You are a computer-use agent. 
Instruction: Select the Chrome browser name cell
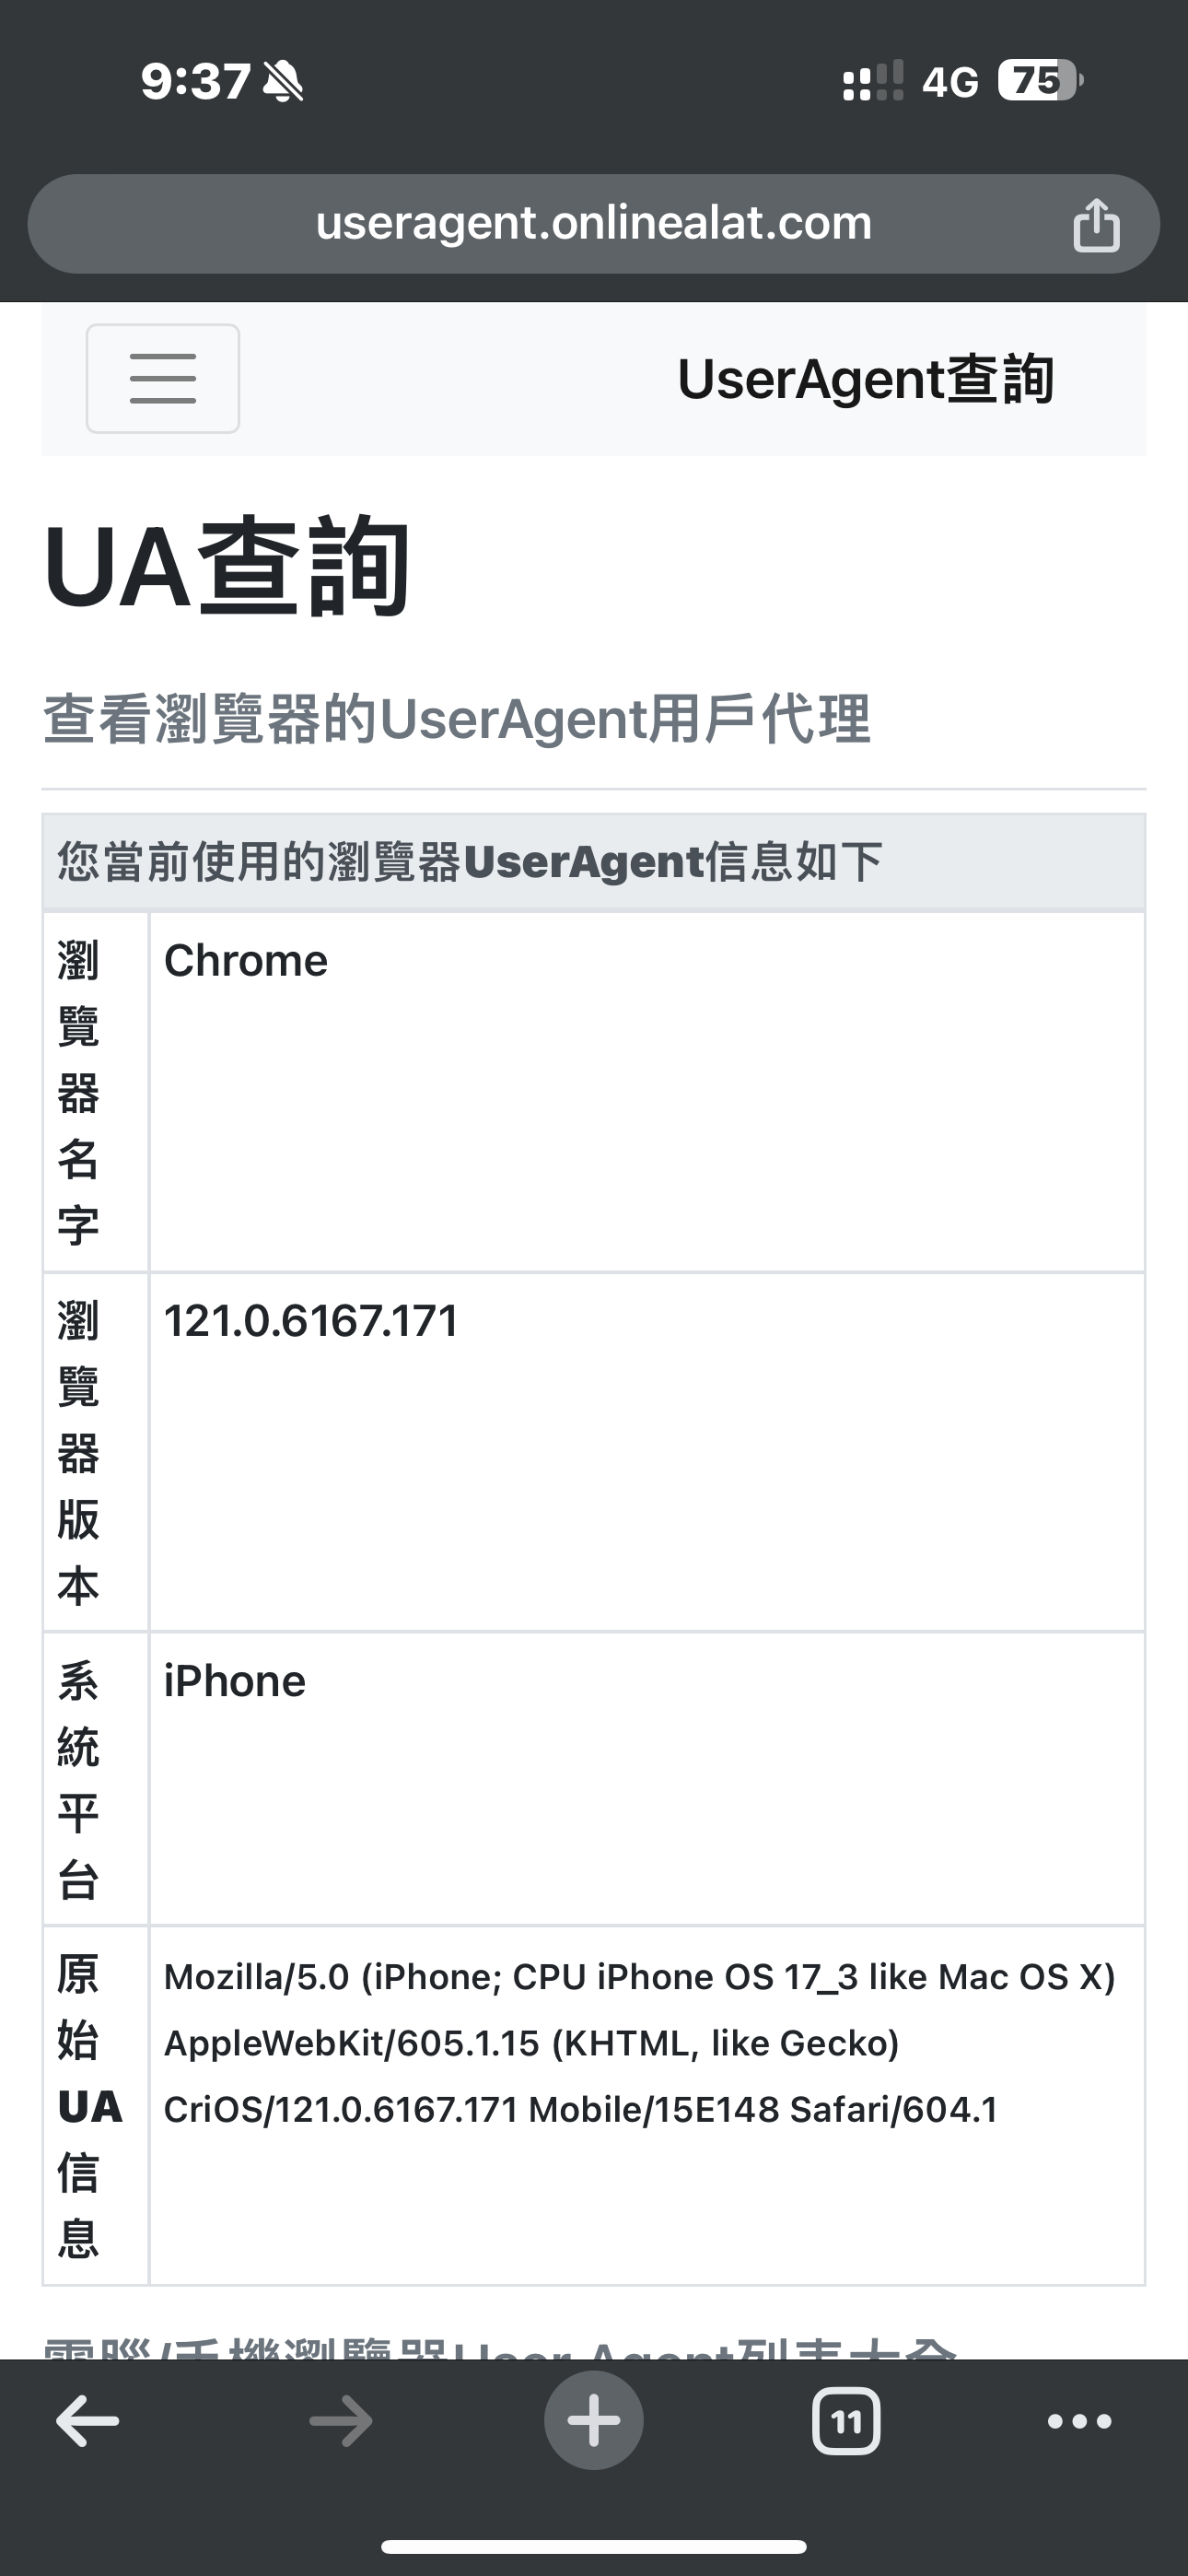pos(647,1091)
